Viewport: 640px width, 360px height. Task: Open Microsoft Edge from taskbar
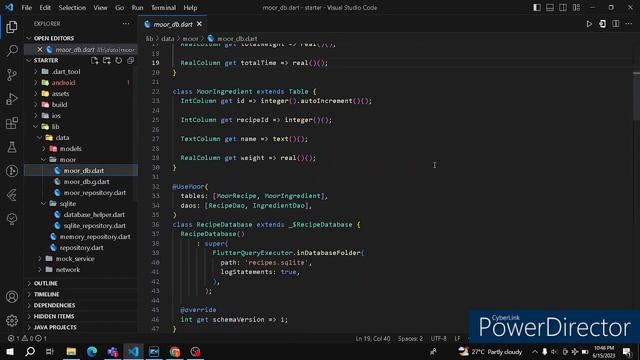pyautogui.click(x=92, y=351)
